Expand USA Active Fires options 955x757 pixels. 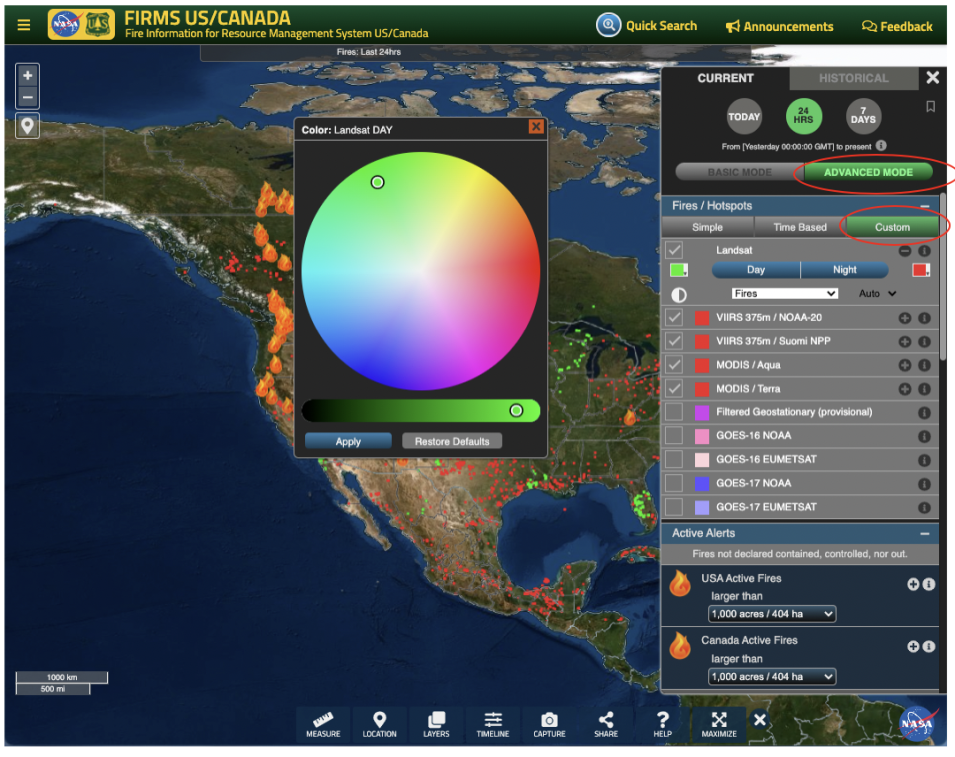pyautogui.click(x=912, y=585)
